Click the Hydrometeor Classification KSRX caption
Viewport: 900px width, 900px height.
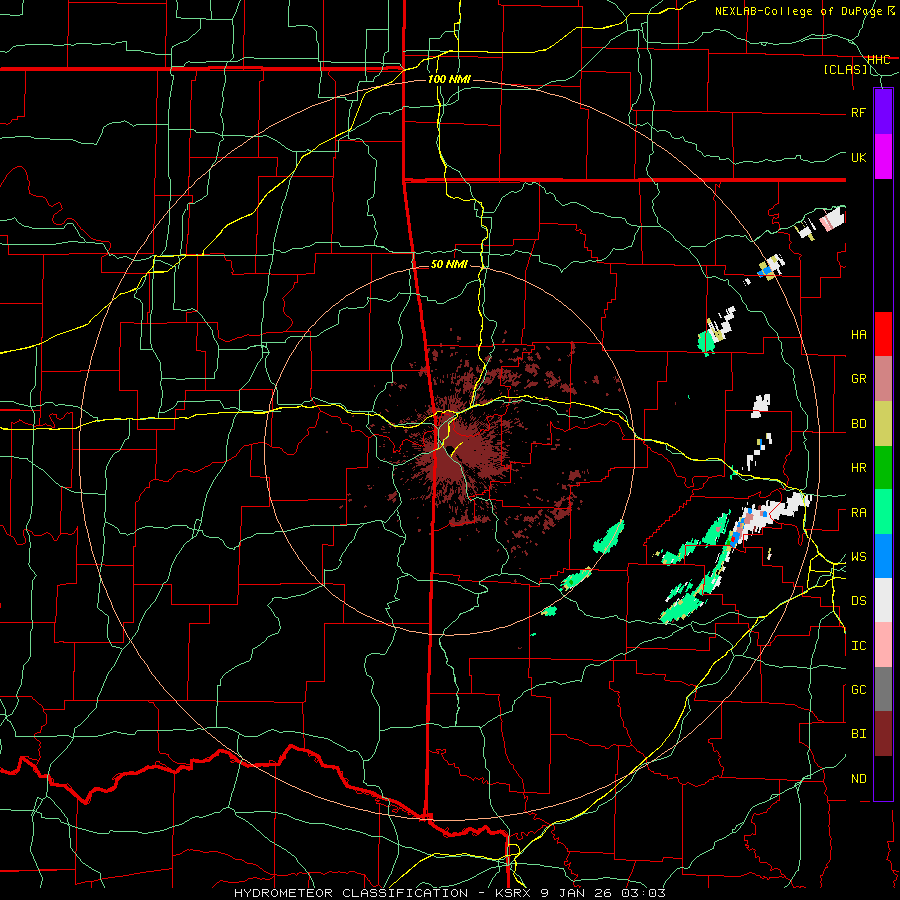[385, 893]
